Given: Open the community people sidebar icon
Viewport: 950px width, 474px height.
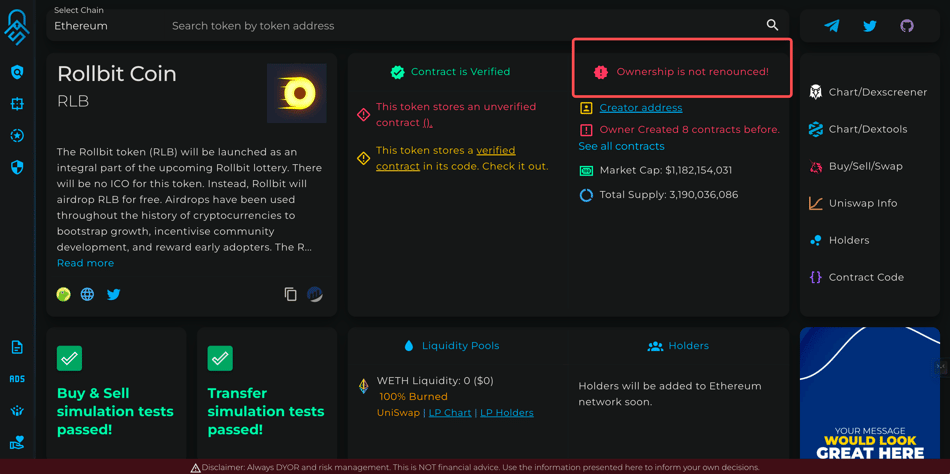Looking at the screenshot, I should tap(18, 410).
